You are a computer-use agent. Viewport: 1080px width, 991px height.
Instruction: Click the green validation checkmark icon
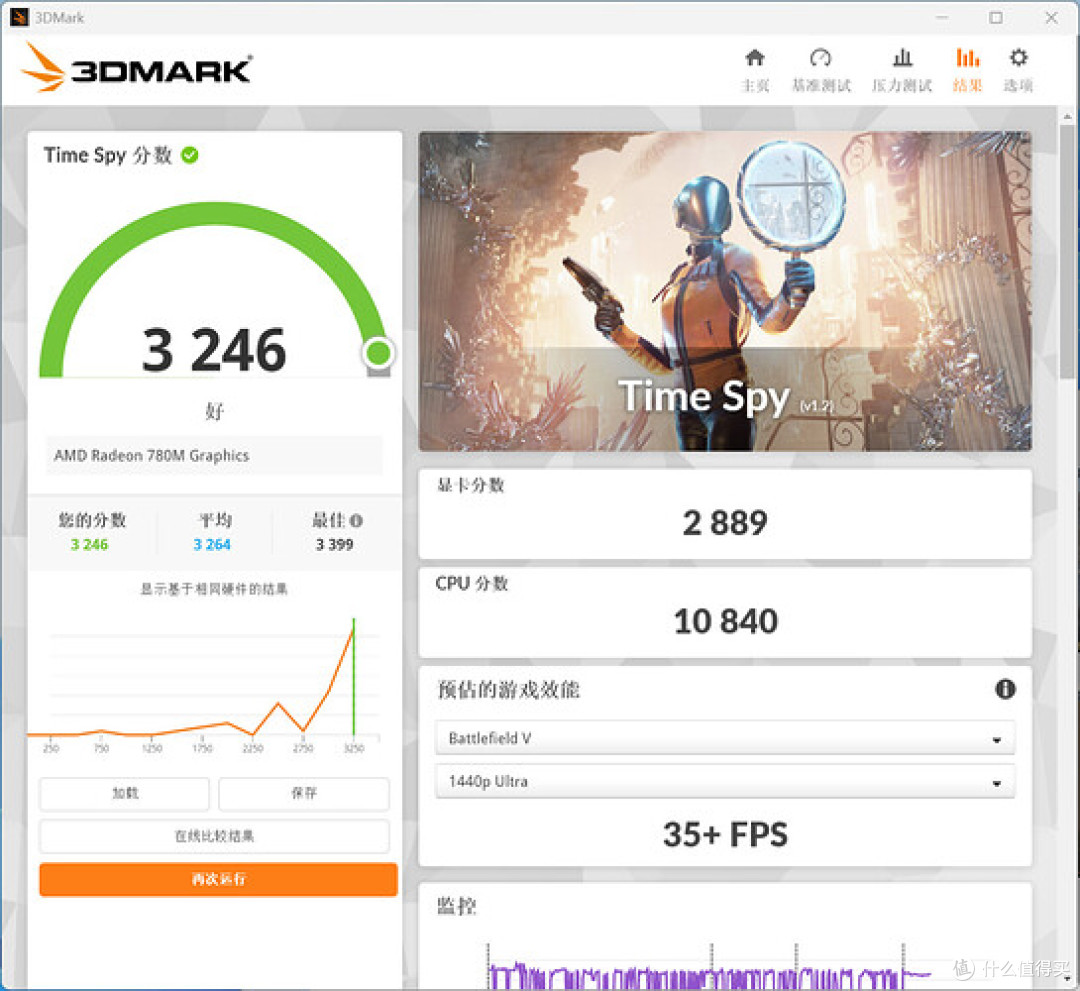pos(189,156)
